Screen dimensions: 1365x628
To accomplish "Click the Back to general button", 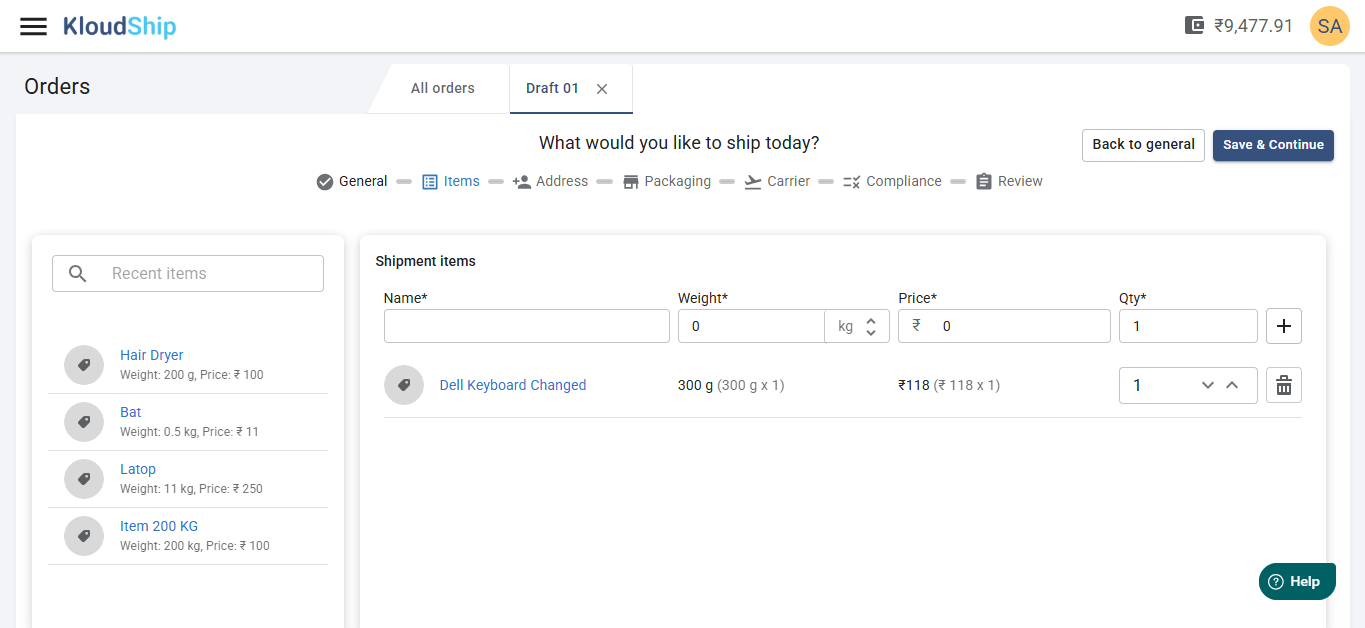I will (x=1143, y=145).
